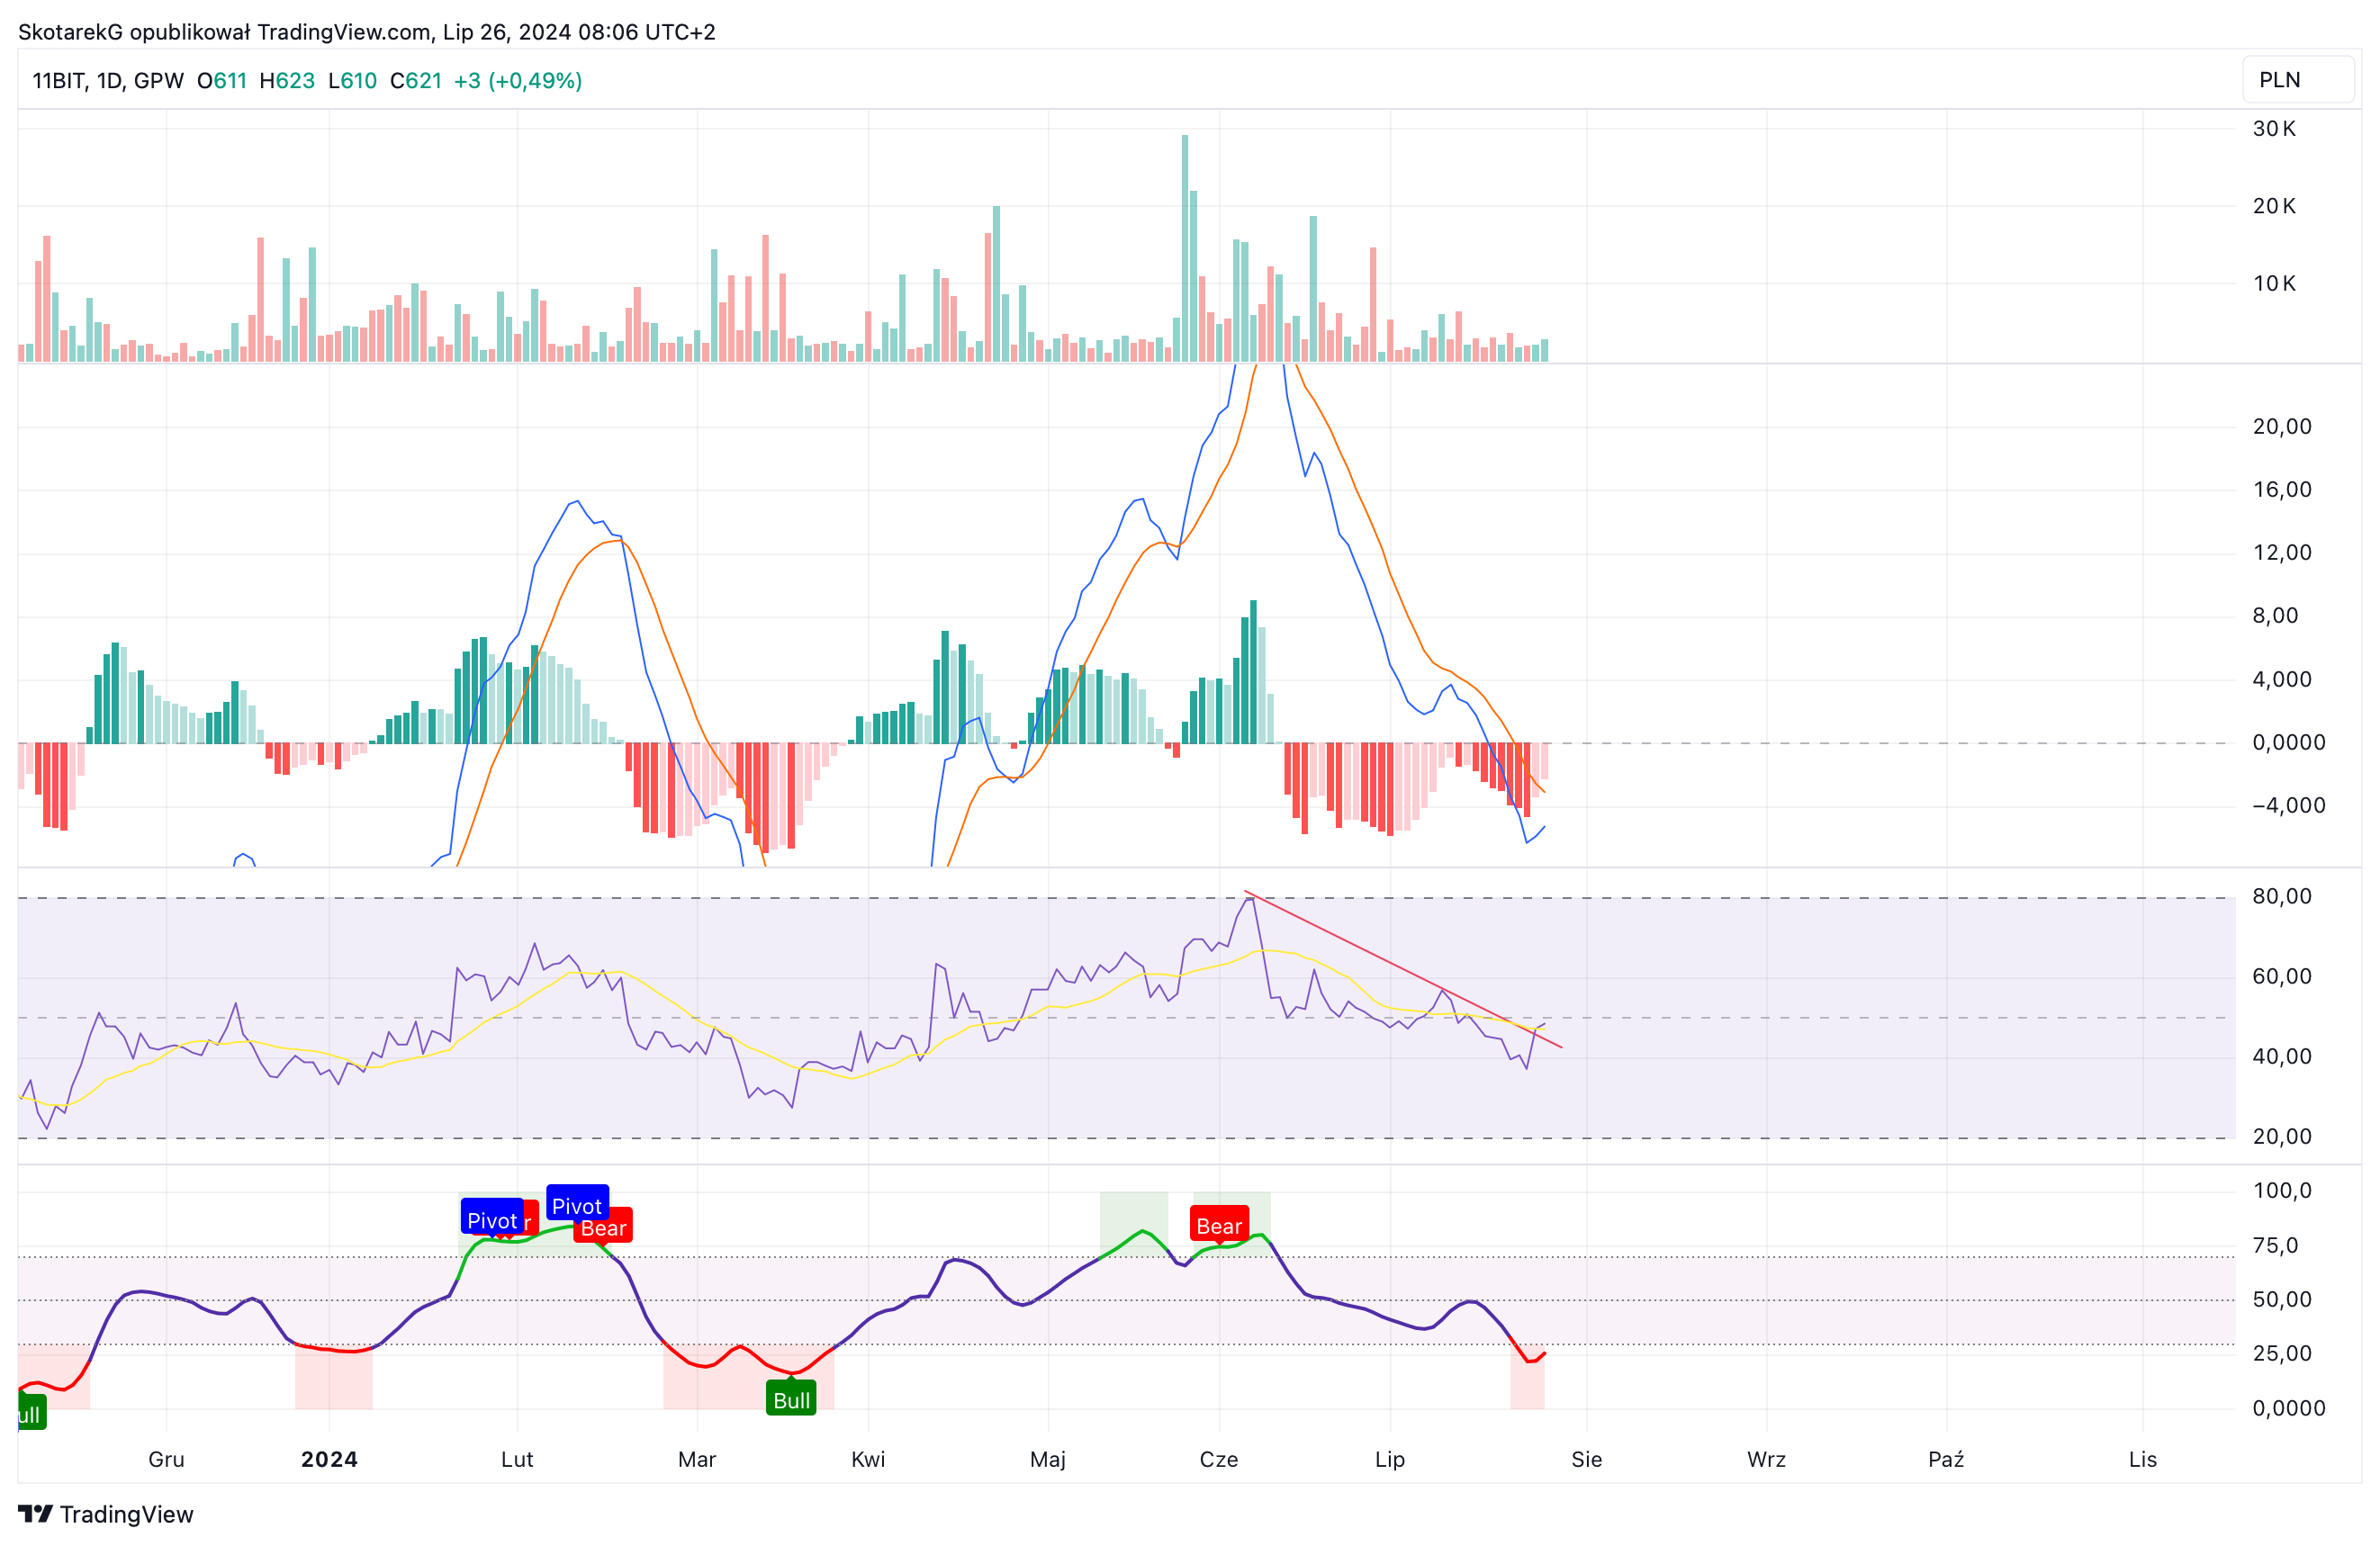Click the 80,00 RSI scale label

pos(2282,897)
